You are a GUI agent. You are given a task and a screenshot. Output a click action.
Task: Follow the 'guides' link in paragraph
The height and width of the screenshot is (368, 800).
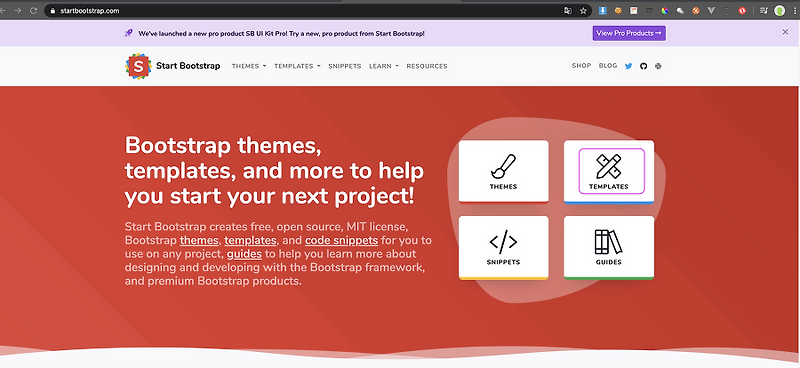click(244, 254)
